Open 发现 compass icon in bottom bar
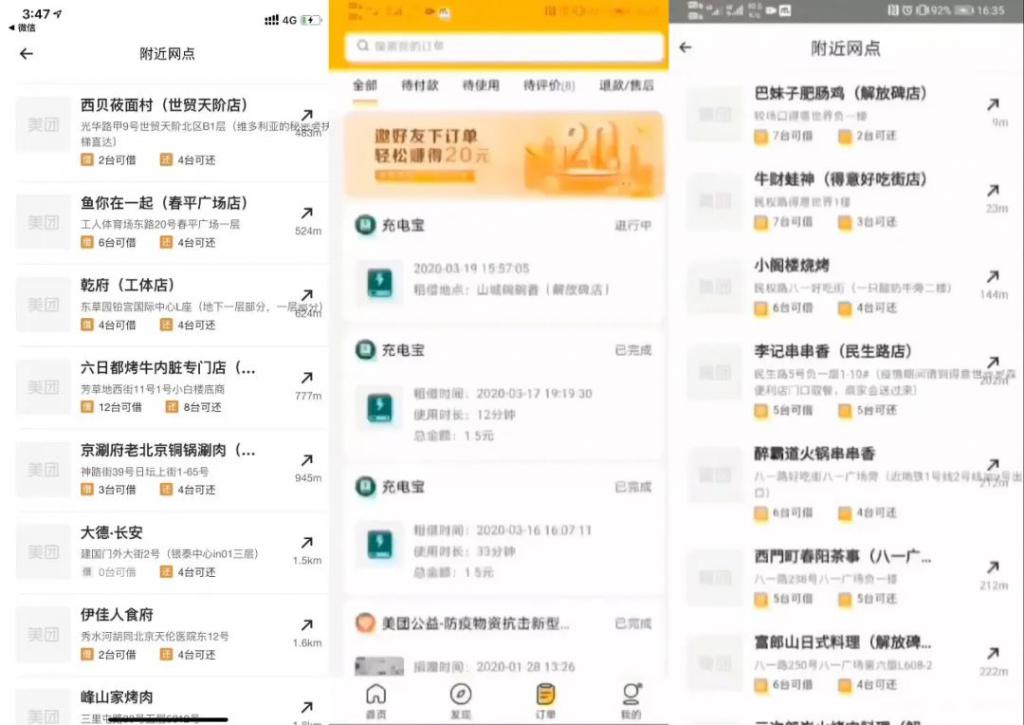 [x=461, y=698]
